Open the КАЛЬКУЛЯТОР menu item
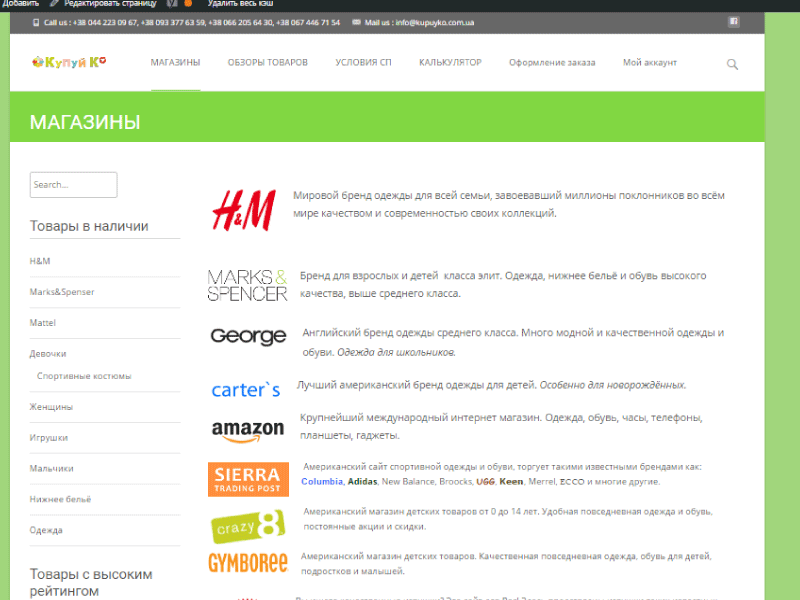 pyautogui.click(x=451, y=63)
